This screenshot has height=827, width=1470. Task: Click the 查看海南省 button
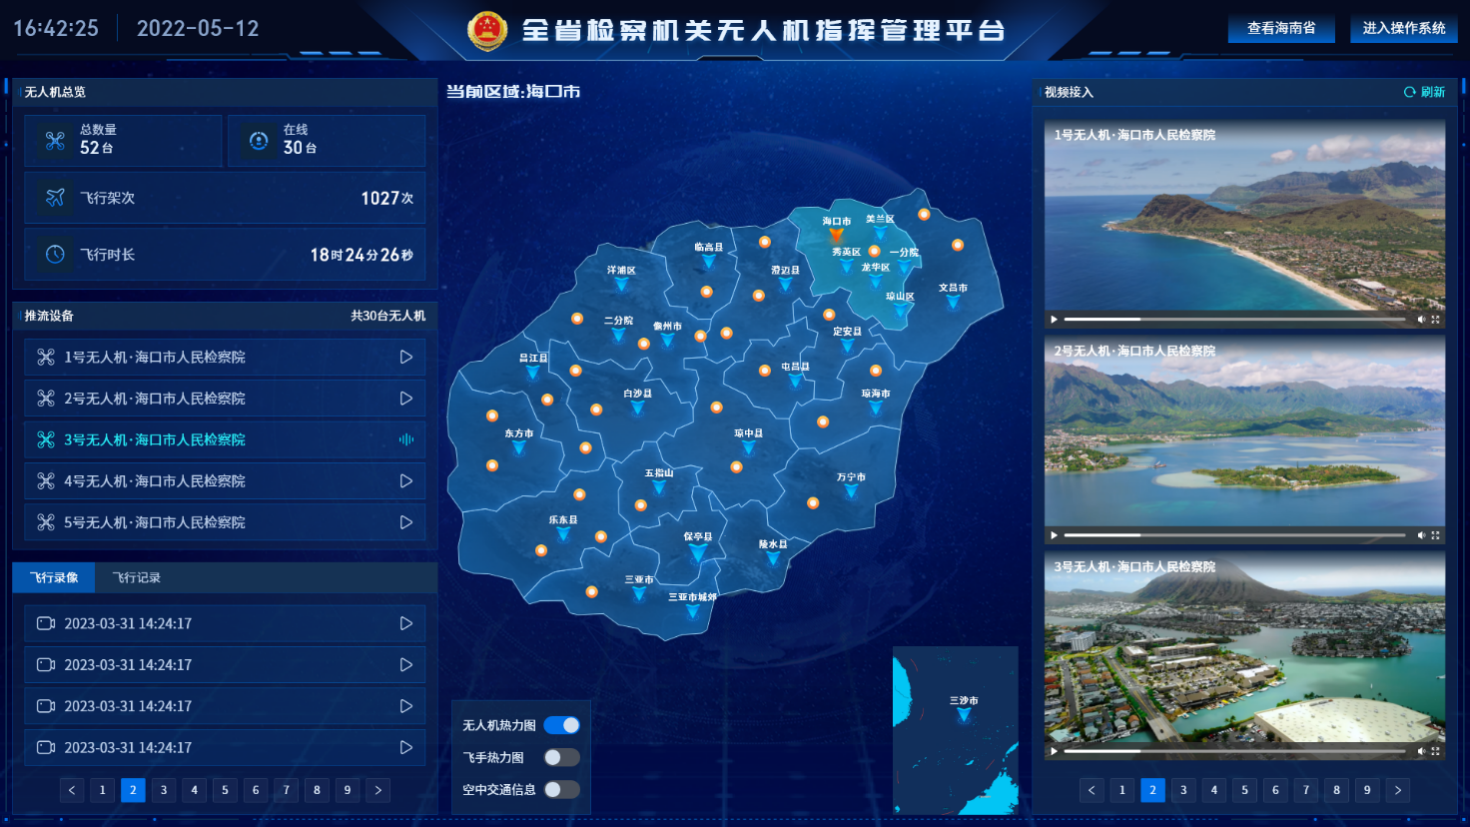[x=1281, y=28]
